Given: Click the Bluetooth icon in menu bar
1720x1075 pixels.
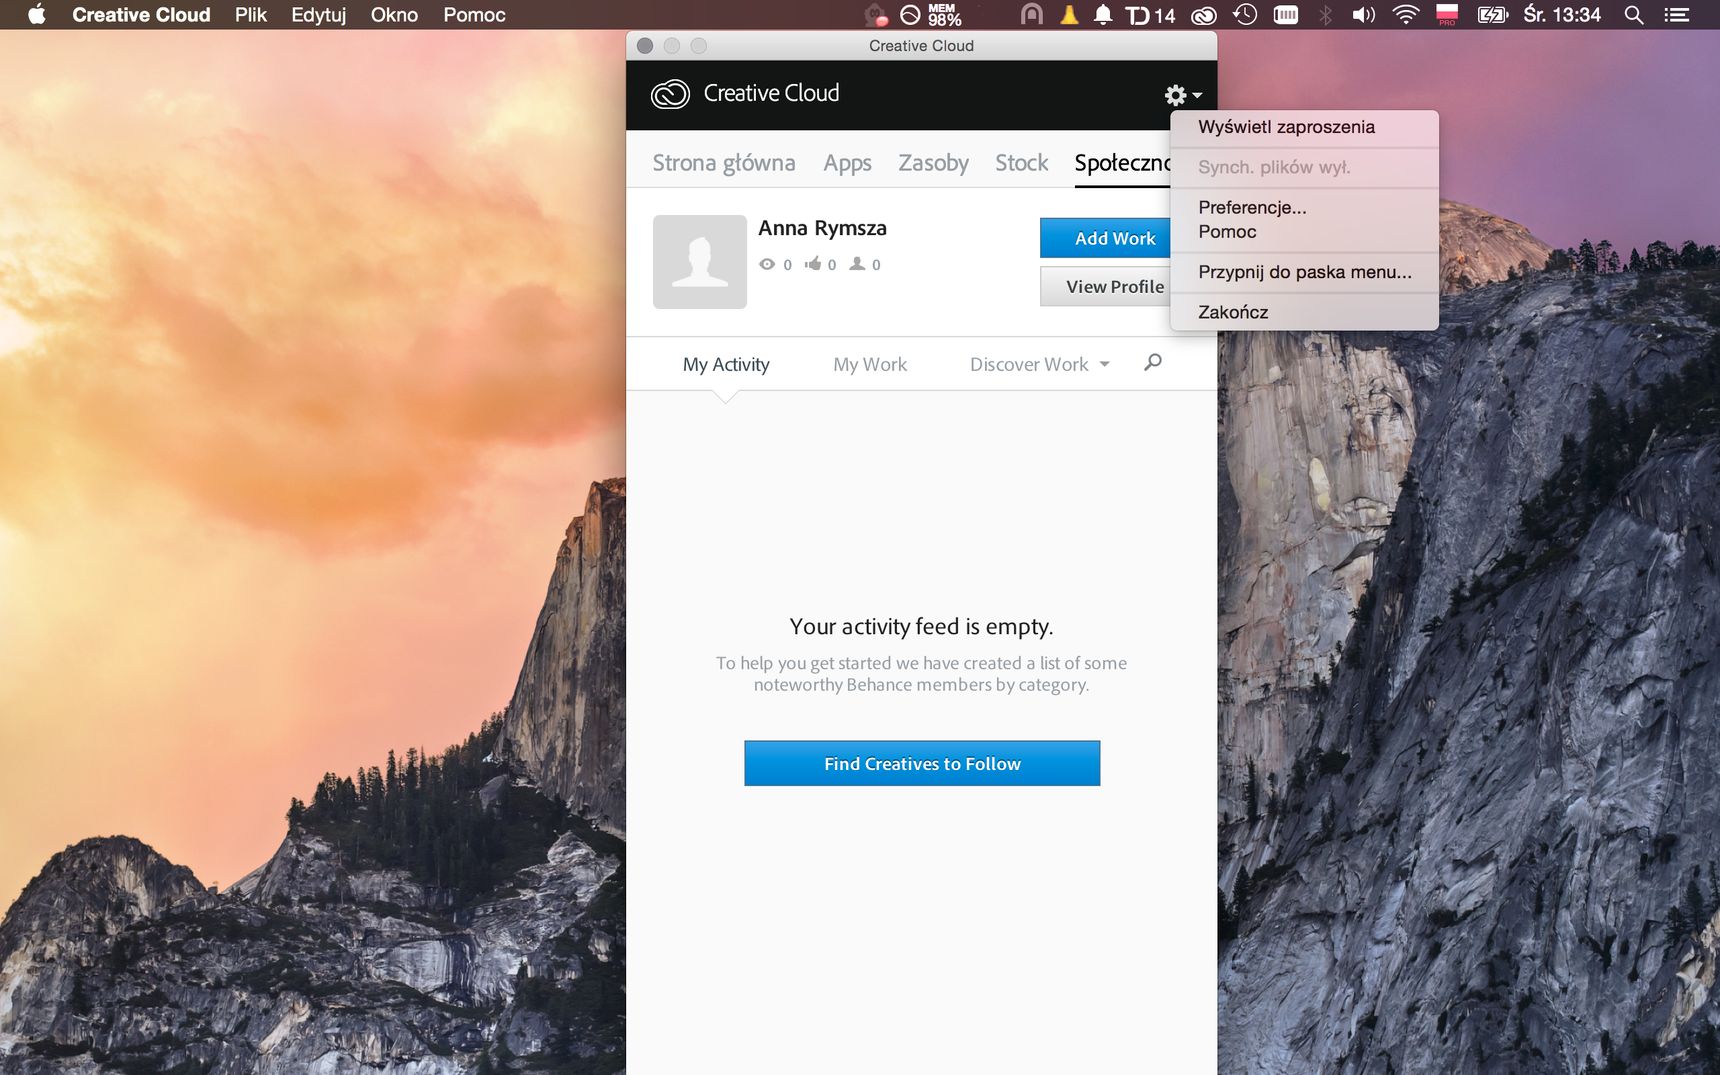Looking at the screenshot, I should [x=1325, y=14].
